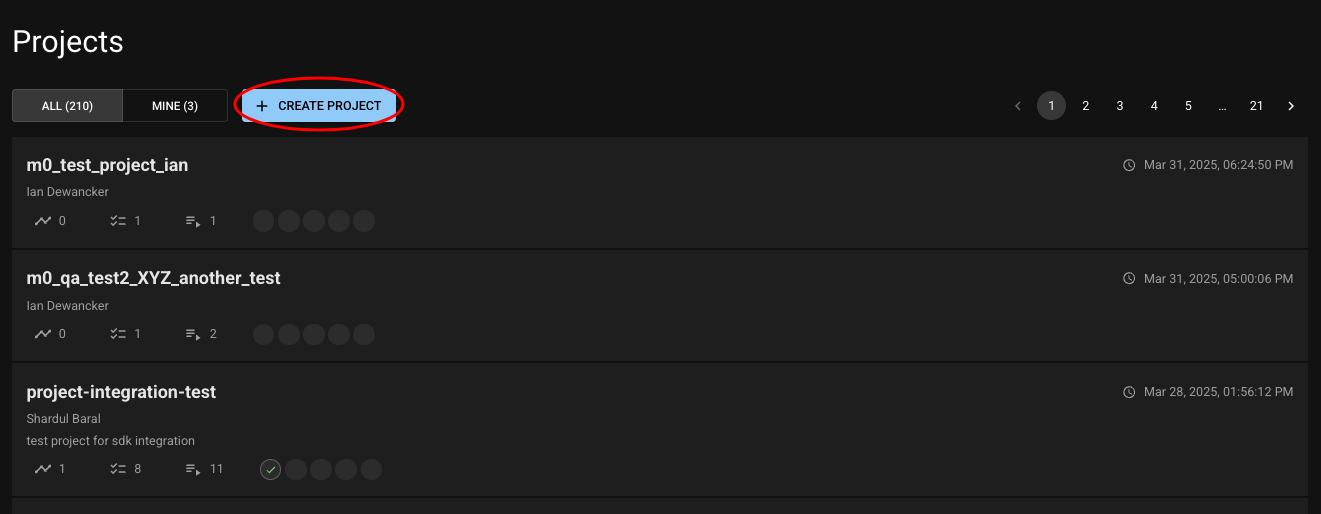Click the first status circle in m0_test_project_ian

[x=263, y=221]
